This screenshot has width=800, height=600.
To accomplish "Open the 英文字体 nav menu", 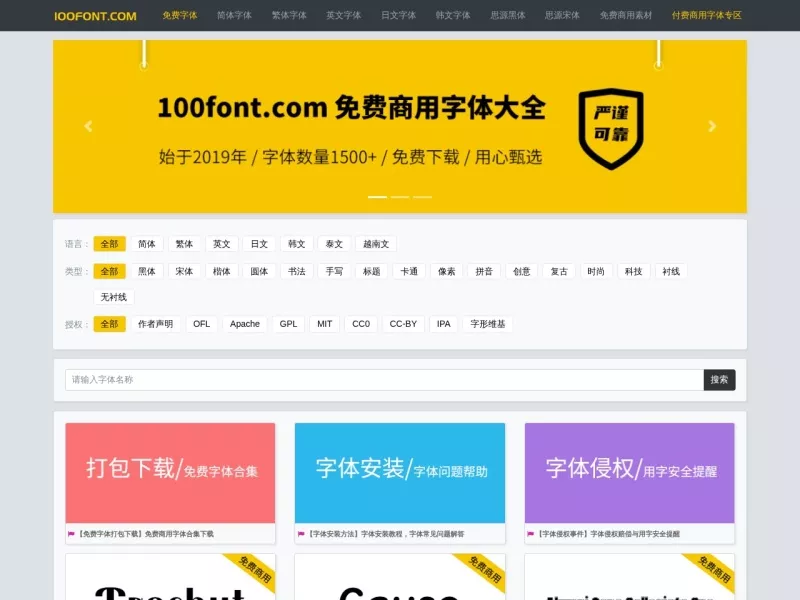I will tap(343, 15).
